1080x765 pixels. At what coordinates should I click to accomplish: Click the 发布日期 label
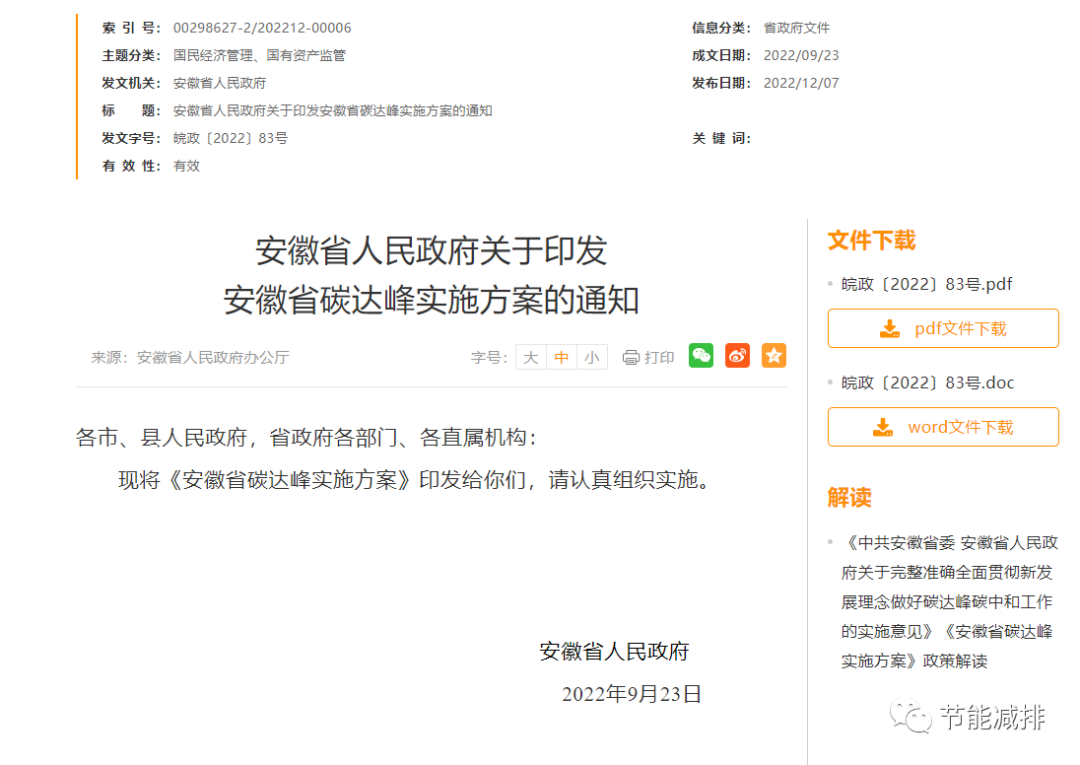721,83
